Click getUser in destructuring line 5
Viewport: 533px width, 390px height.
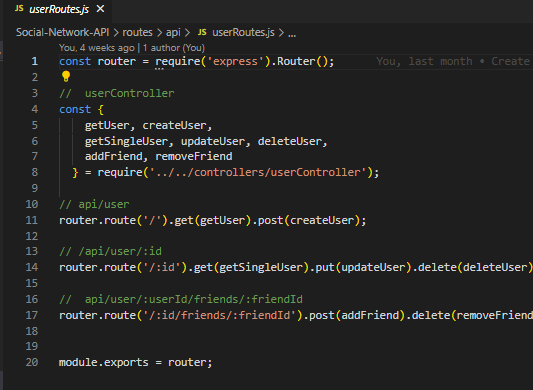107,126
